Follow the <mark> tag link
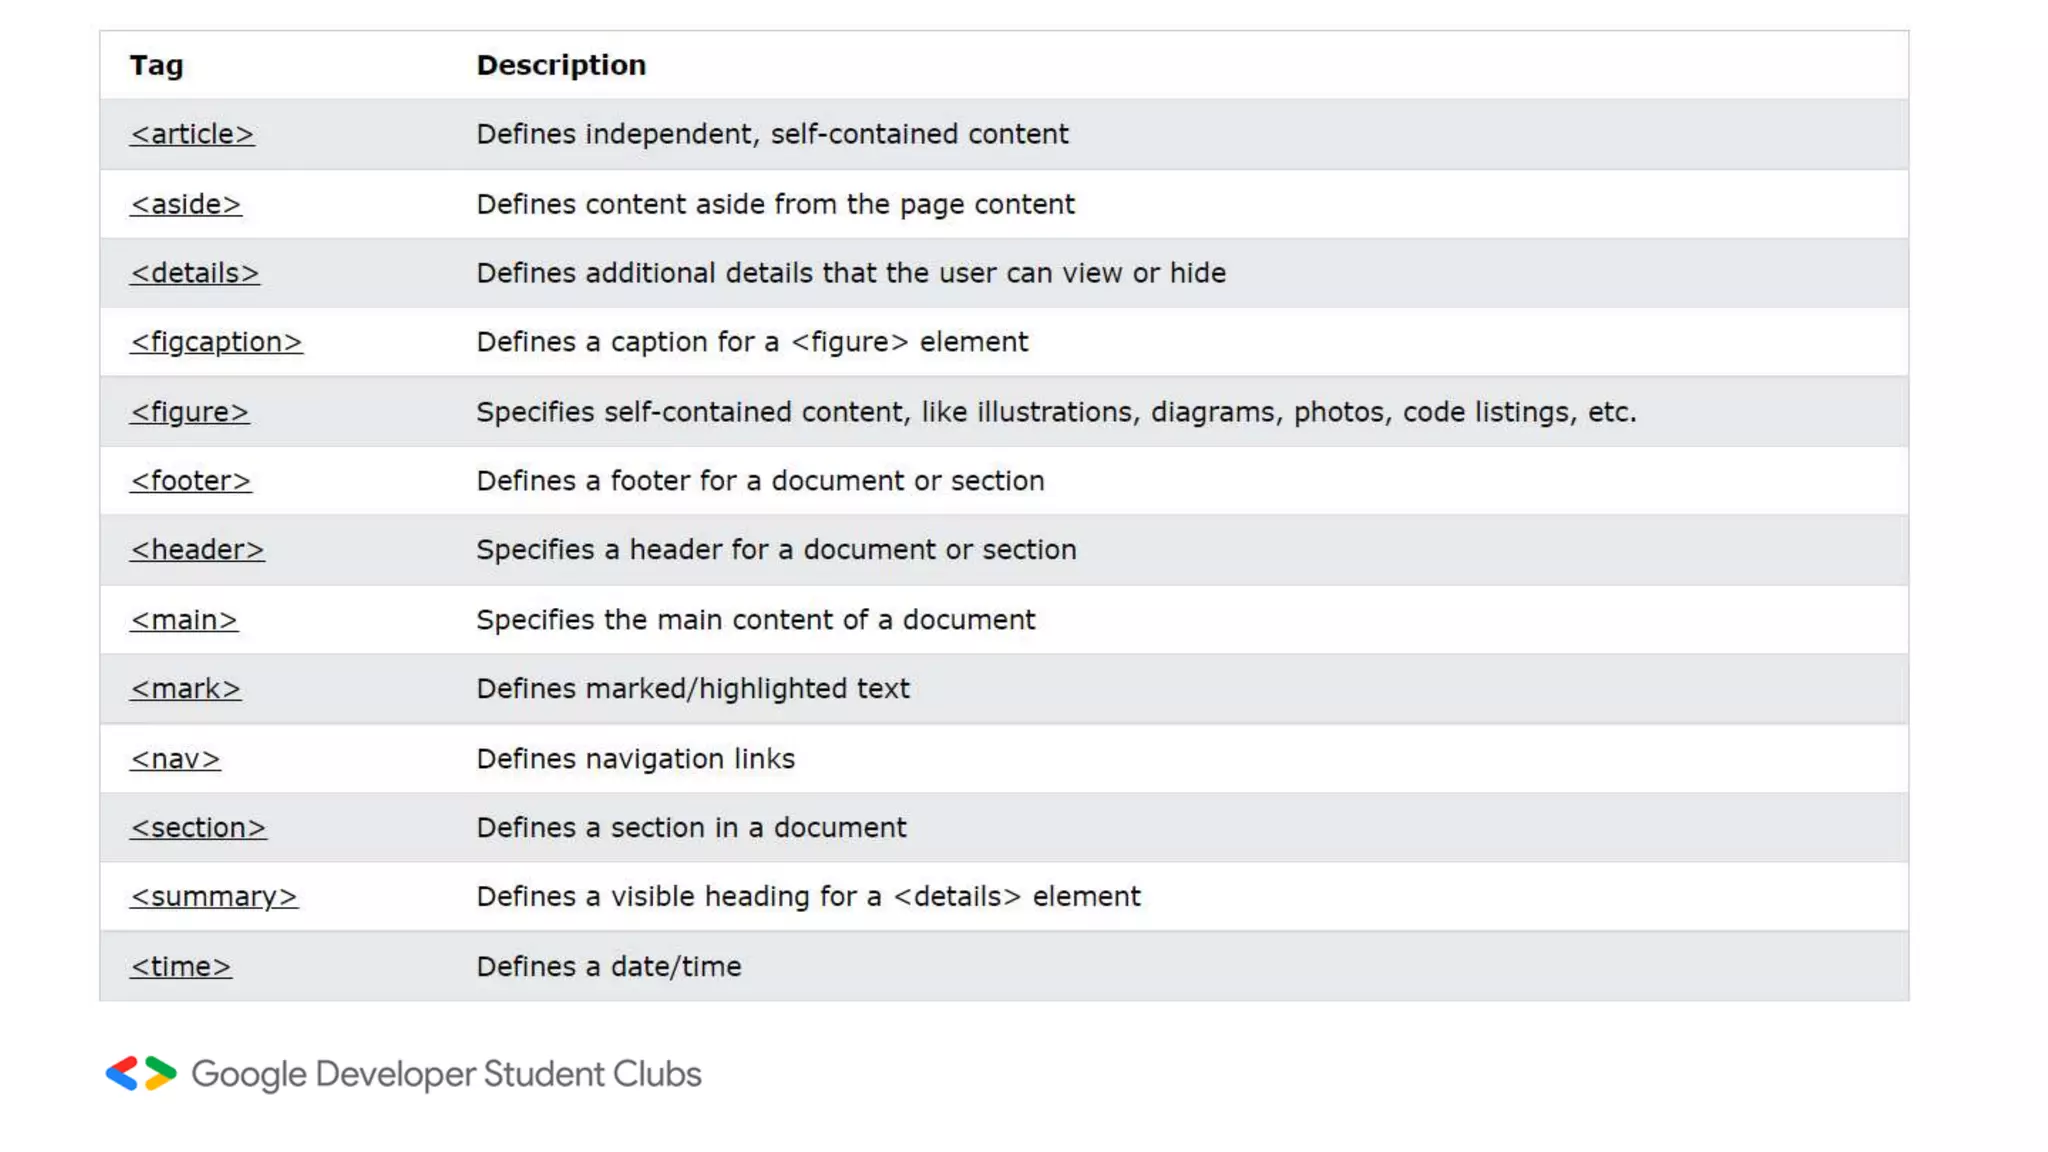This screenshot has width=2048, height=1152. [x=185, y=689]
